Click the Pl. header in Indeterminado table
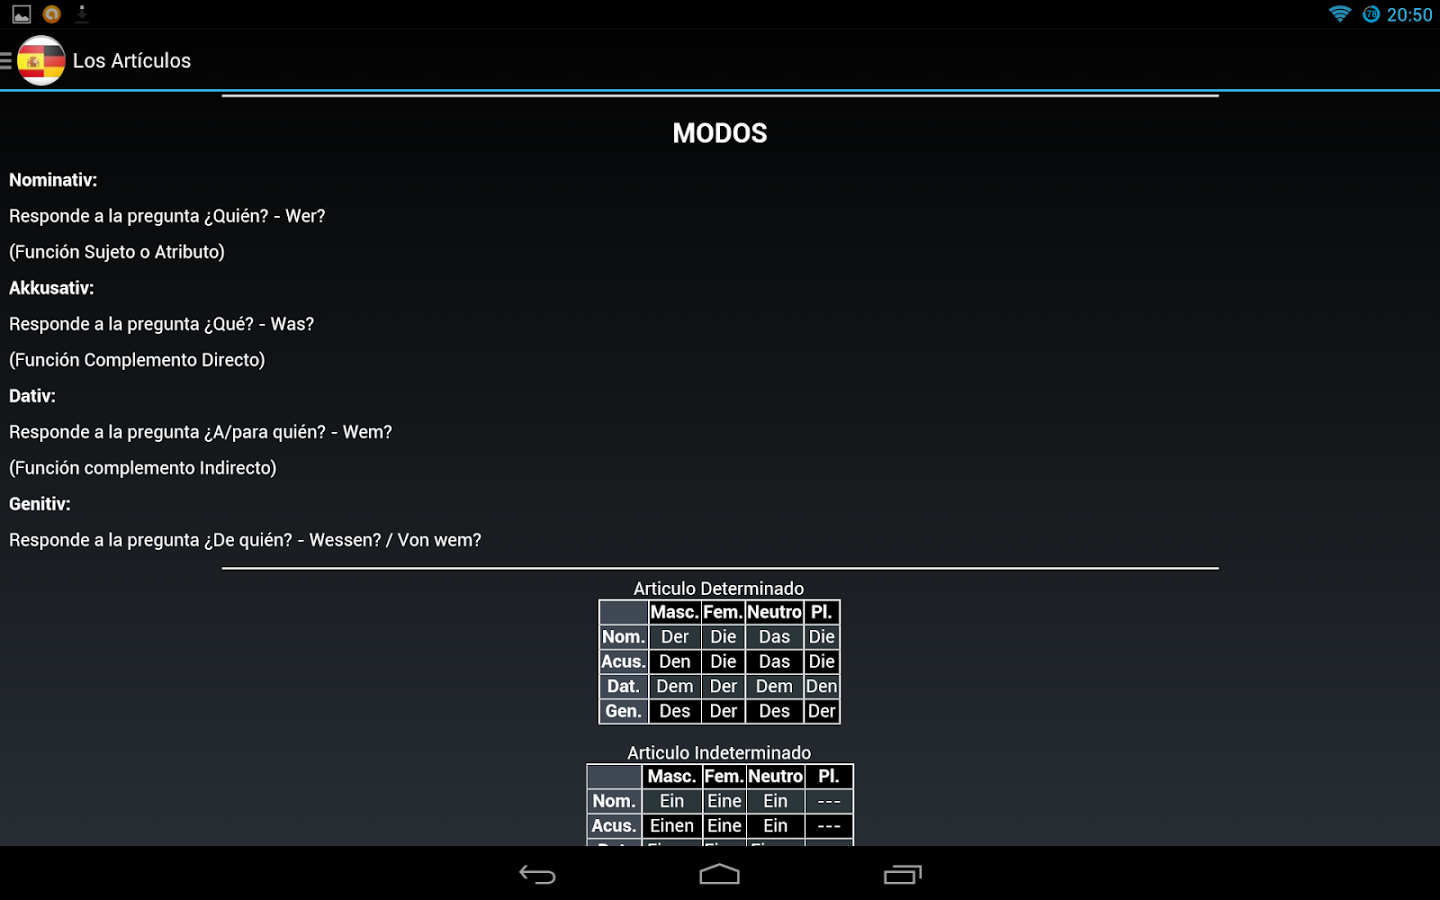The height and width of the screenshot is (900, 1440). point(828,777)
